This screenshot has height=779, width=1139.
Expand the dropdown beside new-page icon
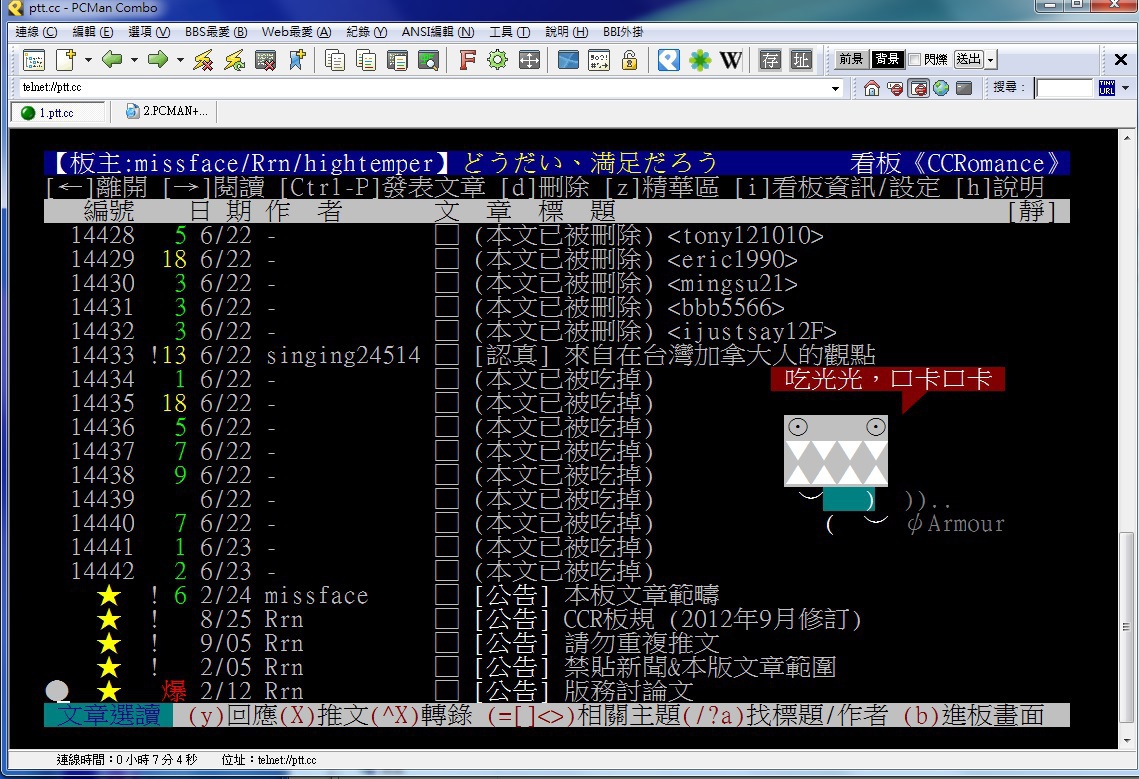[88, 60]
